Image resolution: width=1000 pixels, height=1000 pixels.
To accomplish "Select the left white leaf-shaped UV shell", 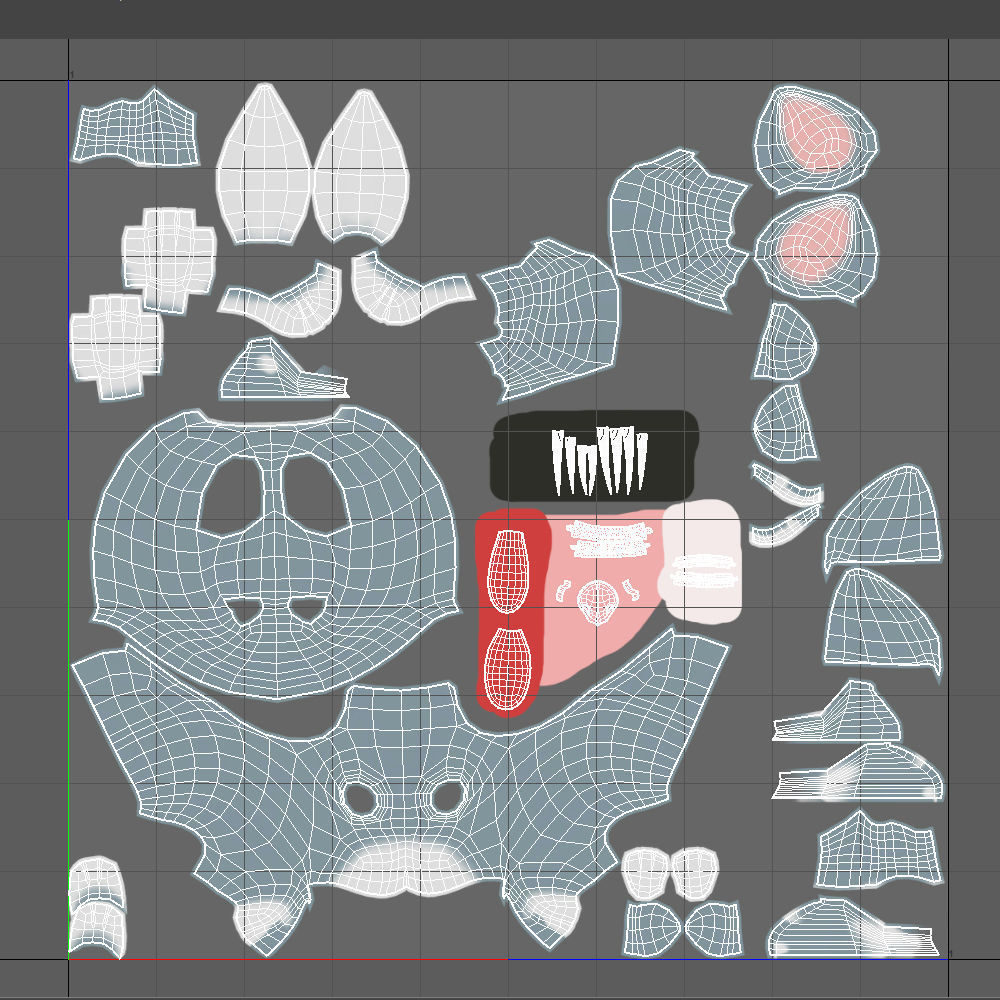I will 264,165.
